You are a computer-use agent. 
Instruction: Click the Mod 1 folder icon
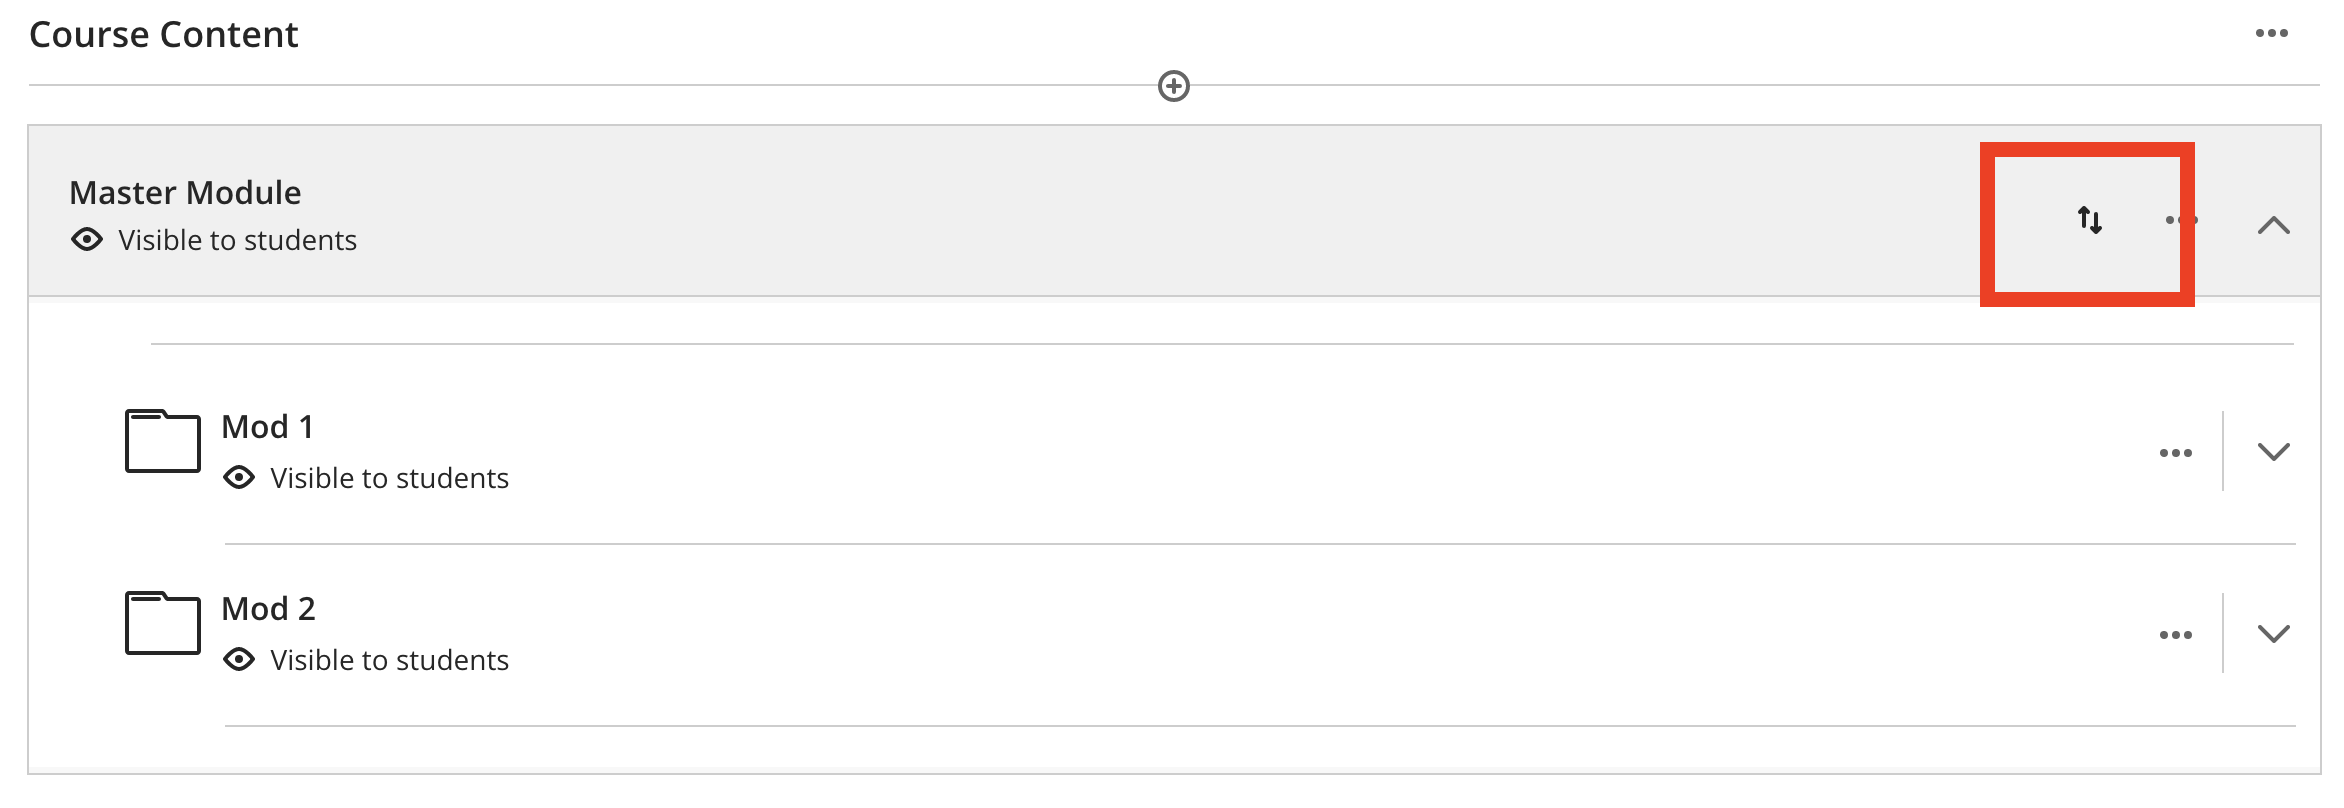pyautogui.click(x=163, y=440)
